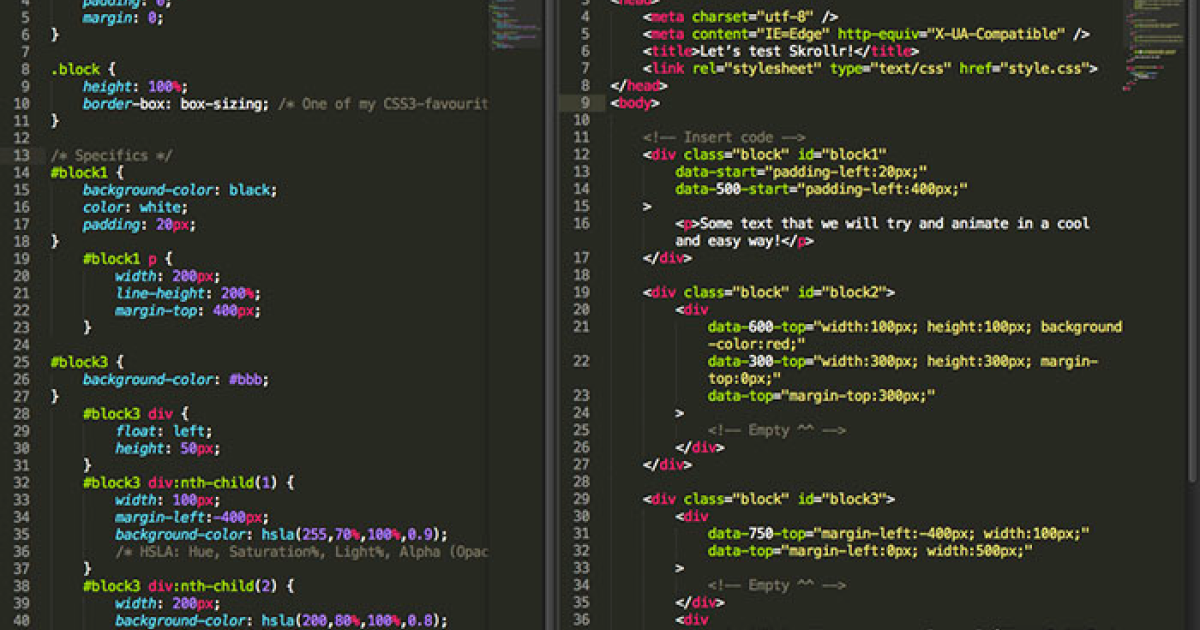Select line number 16 in the HTML pane
The height and width of the screenshot is (630, 1200).
coord(585,224)
